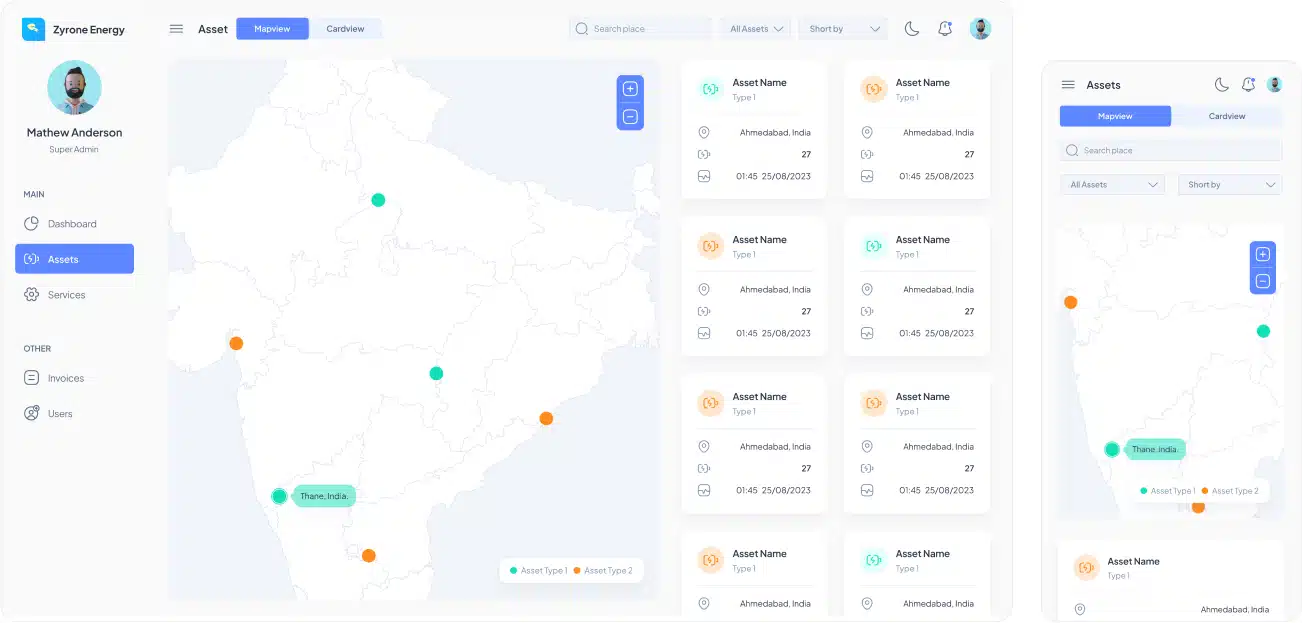Click the Zyrone Energy logo
Screen dimensions: 1302x623
point(34,29)
